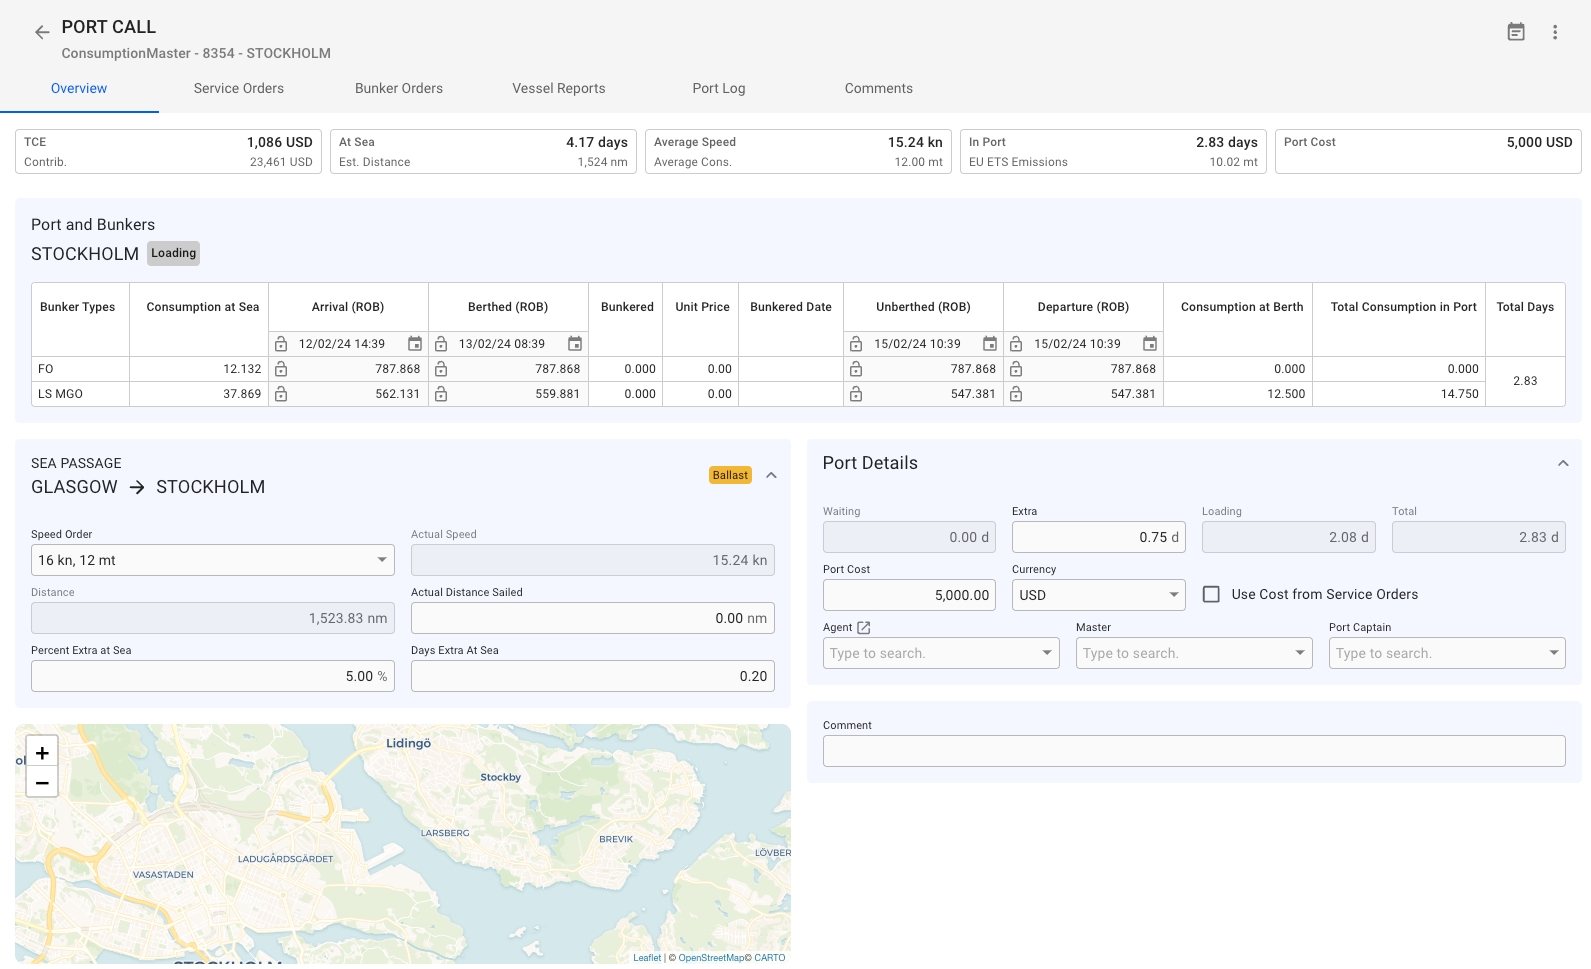Toggle lock on FO Arrival ROB value
Screen dimensions: 1591x969
281,369
